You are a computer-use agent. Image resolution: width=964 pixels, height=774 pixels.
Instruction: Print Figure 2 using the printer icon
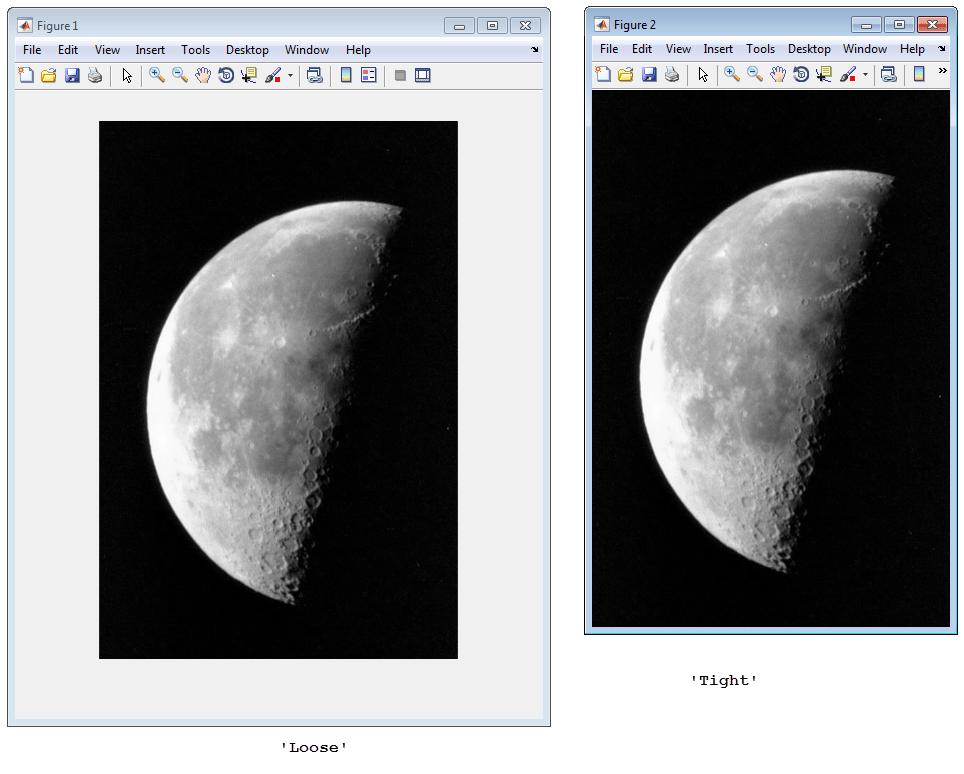tap(672, 74)
